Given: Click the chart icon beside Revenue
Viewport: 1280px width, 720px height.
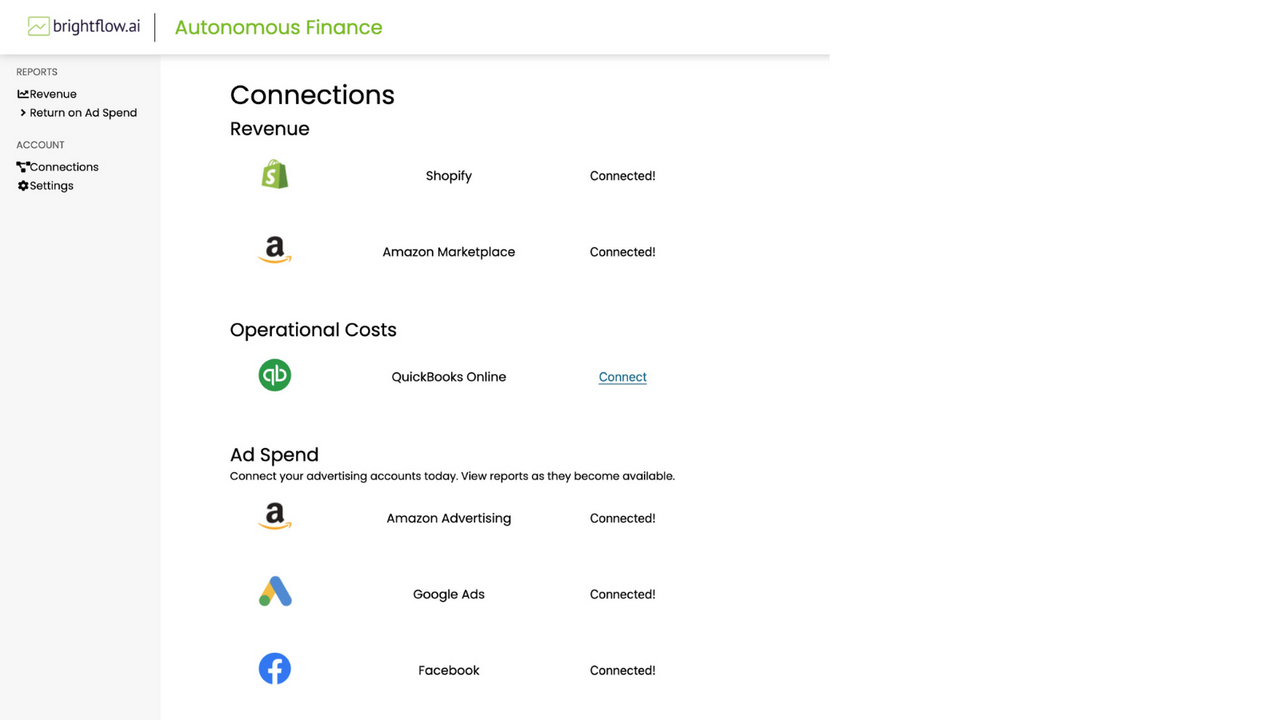Looking at the screenshot, I should coord(22,93).
